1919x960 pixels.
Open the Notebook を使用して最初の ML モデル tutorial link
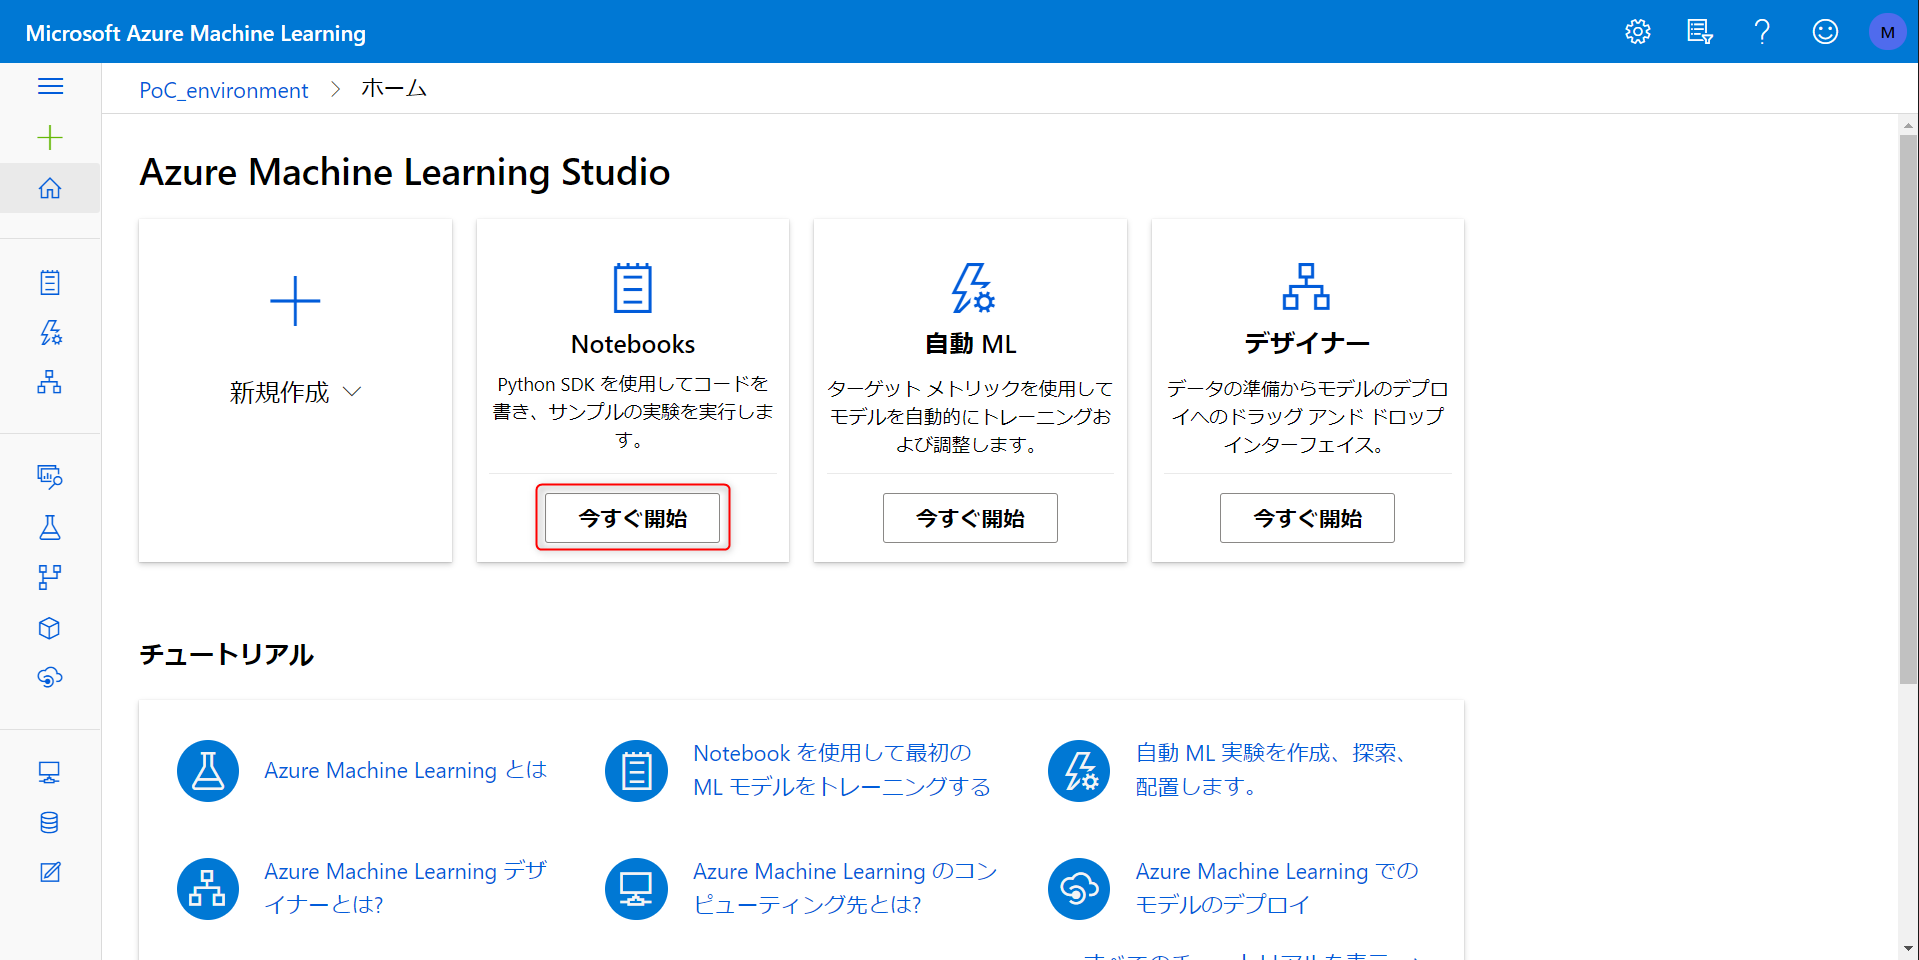click(x=842, y=770)
